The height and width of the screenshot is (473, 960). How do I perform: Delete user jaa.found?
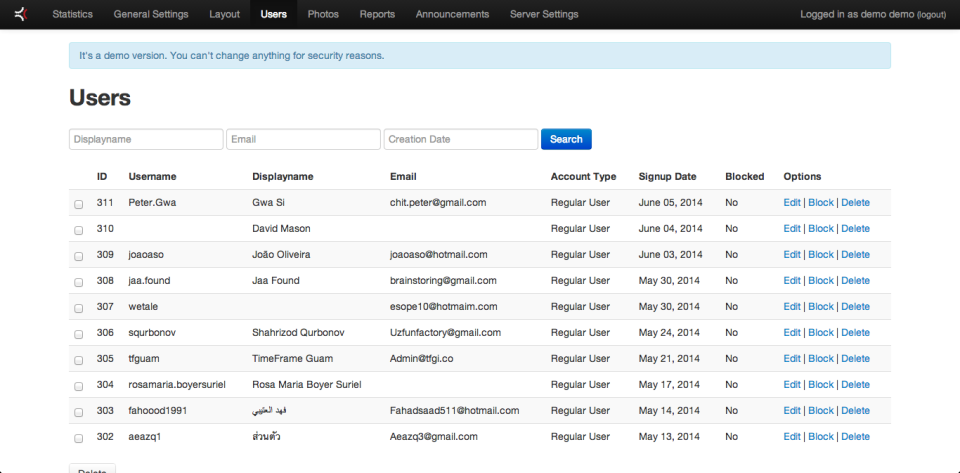click(855, 280)
